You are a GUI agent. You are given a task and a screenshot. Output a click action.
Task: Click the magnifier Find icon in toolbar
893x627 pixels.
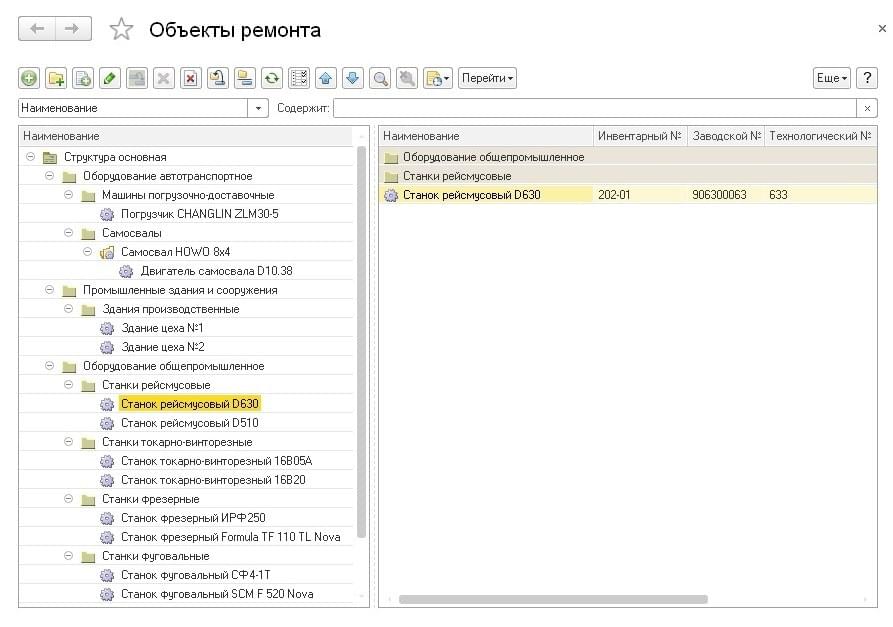[x=380, y=78]
